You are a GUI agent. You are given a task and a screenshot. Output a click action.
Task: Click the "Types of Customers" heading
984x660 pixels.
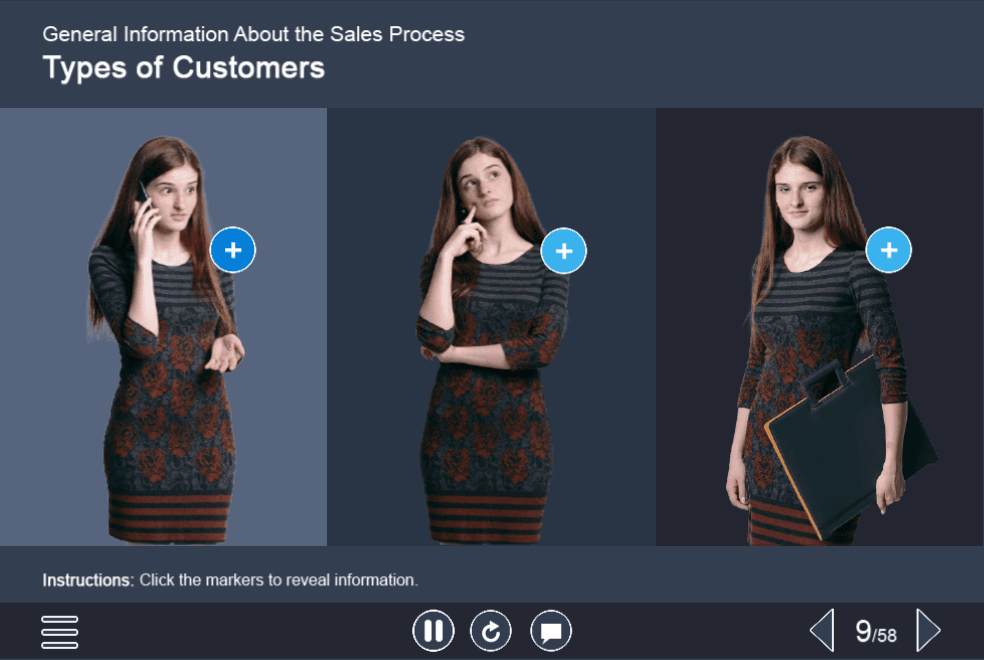tap(183, 68)
